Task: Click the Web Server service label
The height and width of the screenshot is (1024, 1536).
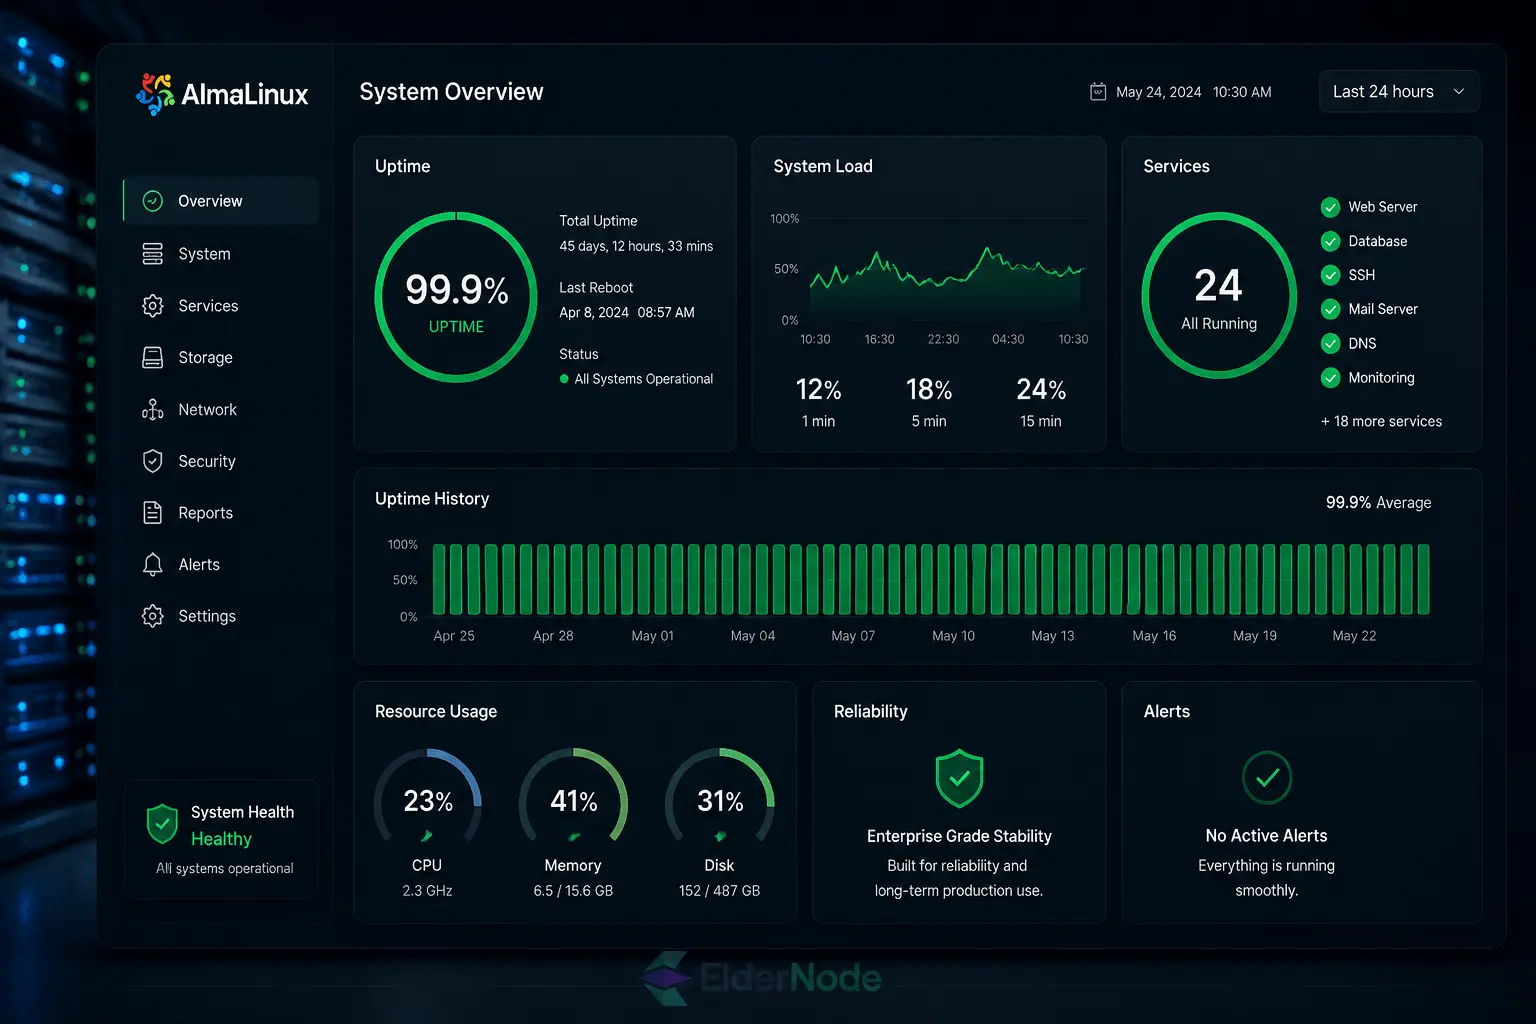Action: 1383,207
